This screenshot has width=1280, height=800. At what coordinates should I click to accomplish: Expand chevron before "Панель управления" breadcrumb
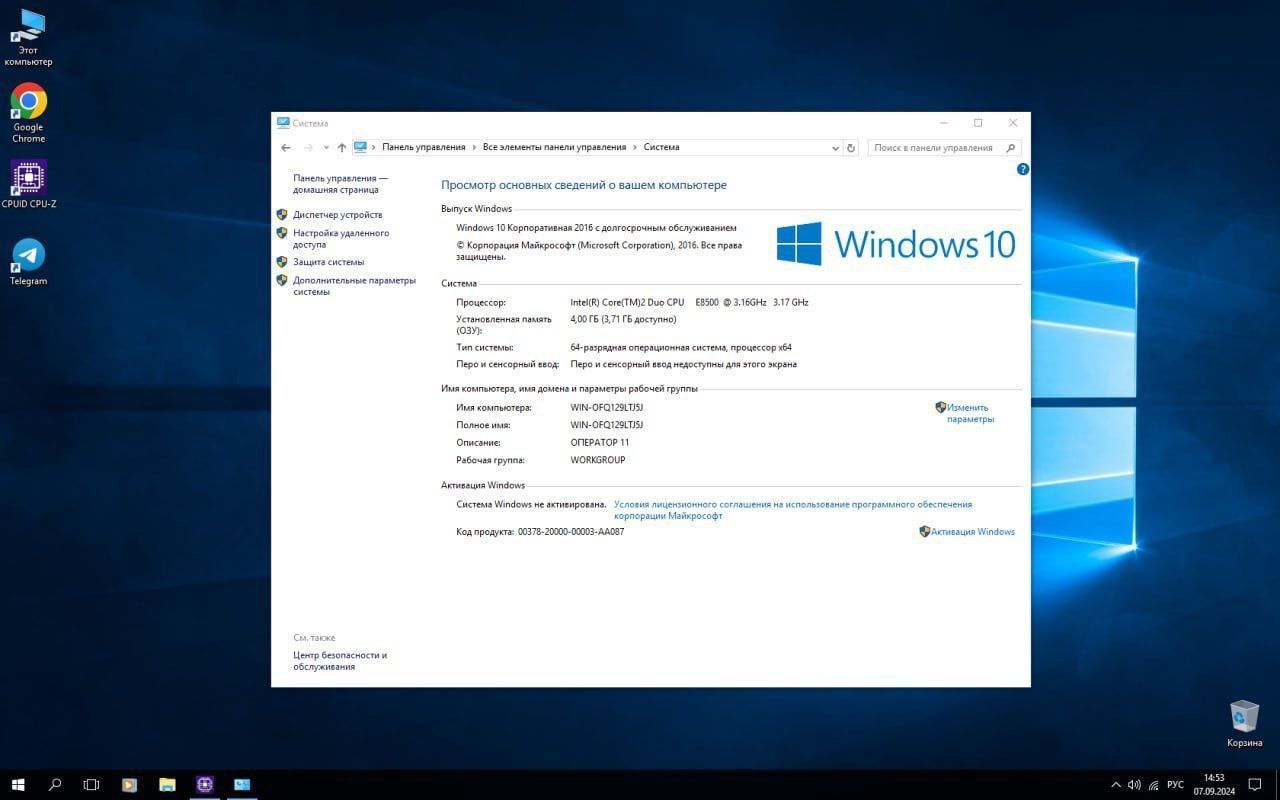374,147
